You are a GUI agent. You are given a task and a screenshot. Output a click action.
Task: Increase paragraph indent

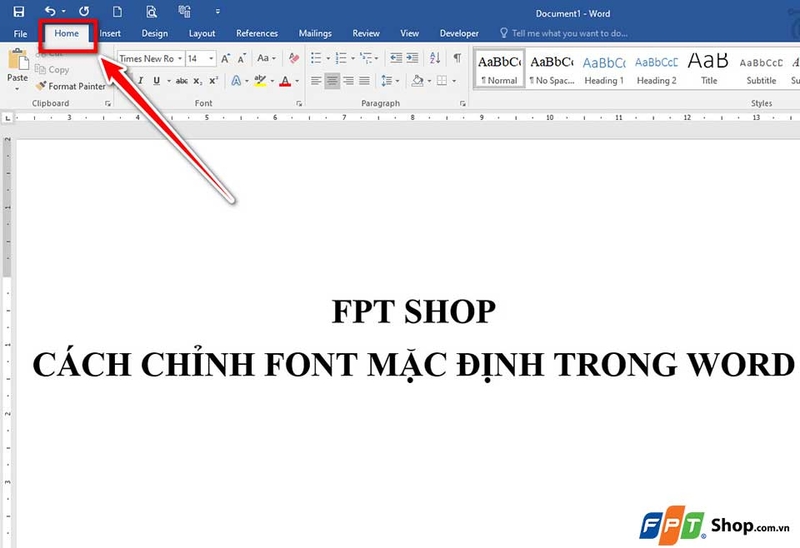tap(412, 58)
